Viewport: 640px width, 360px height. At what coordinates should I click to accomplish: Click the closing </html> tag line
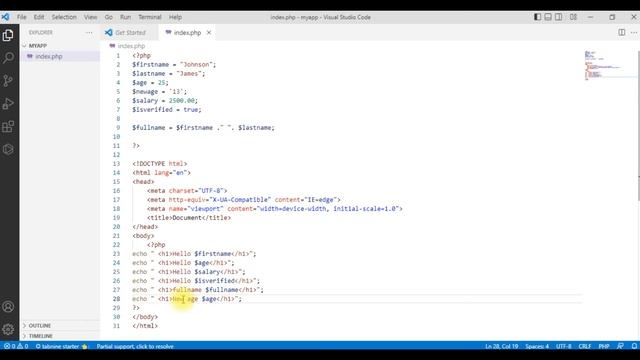[145, 326]
